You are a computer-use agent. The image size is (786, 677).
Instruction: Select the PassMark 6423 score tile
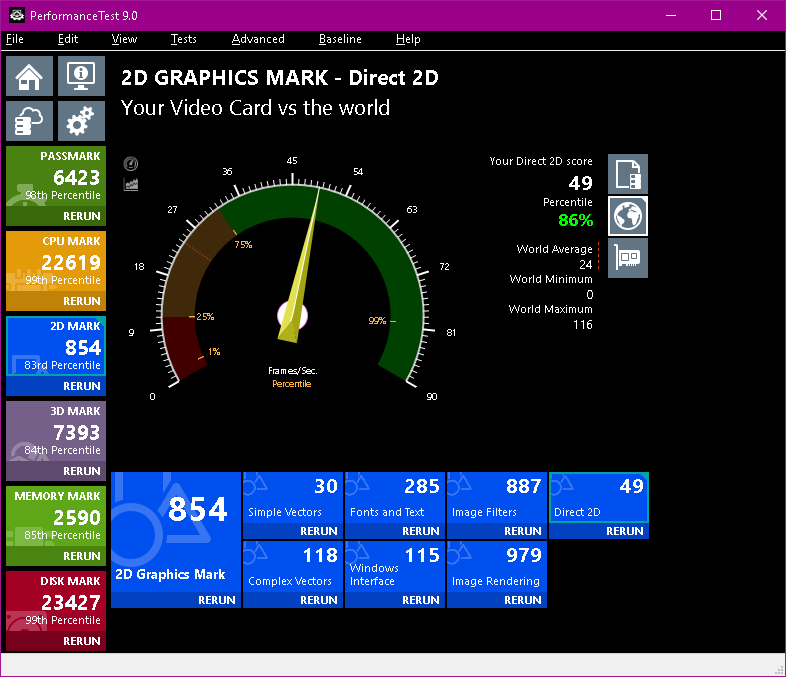pyautogui.click(x=56, y=176)
